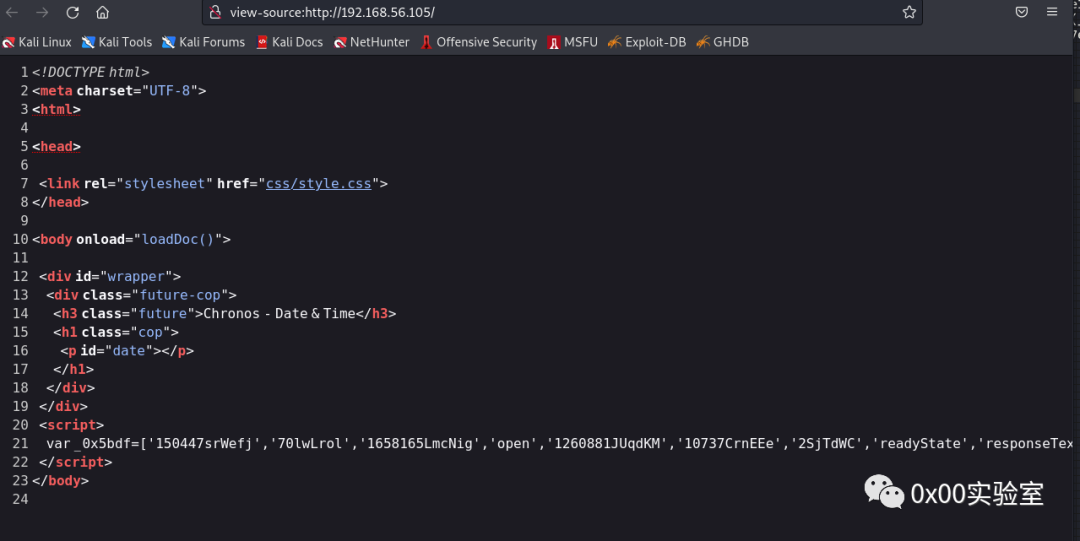Click the p id "date" value

[129, 351]
